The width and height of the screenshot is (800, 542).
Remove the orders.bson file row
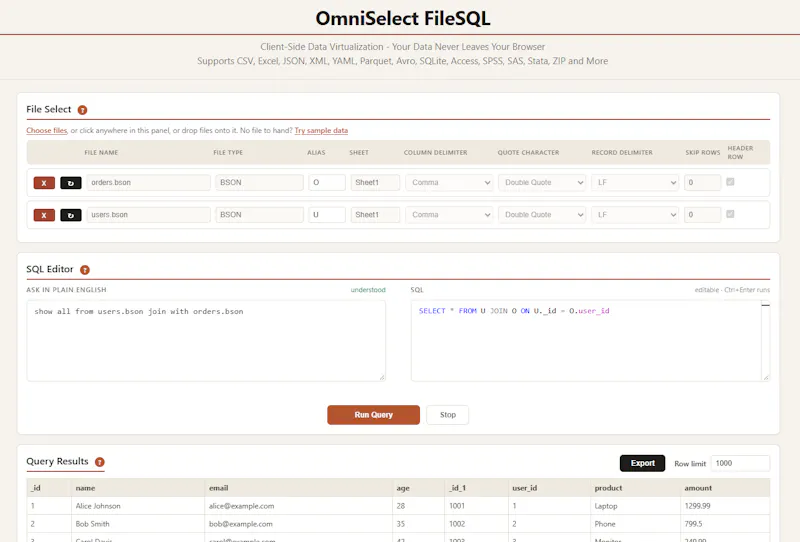[x=44, y=183]
